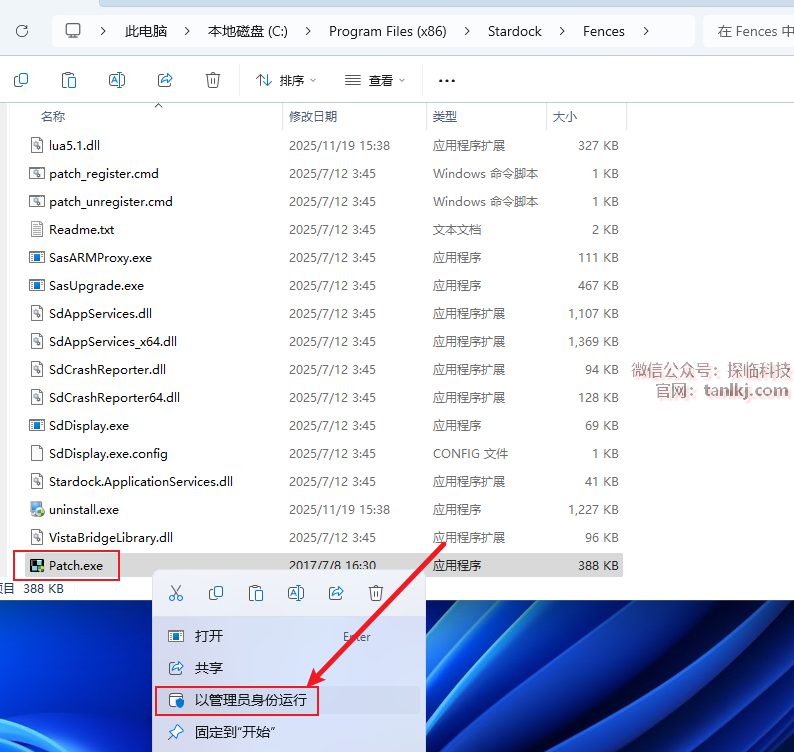Click the share icon in top toolbar

click(x=165, y=80)
